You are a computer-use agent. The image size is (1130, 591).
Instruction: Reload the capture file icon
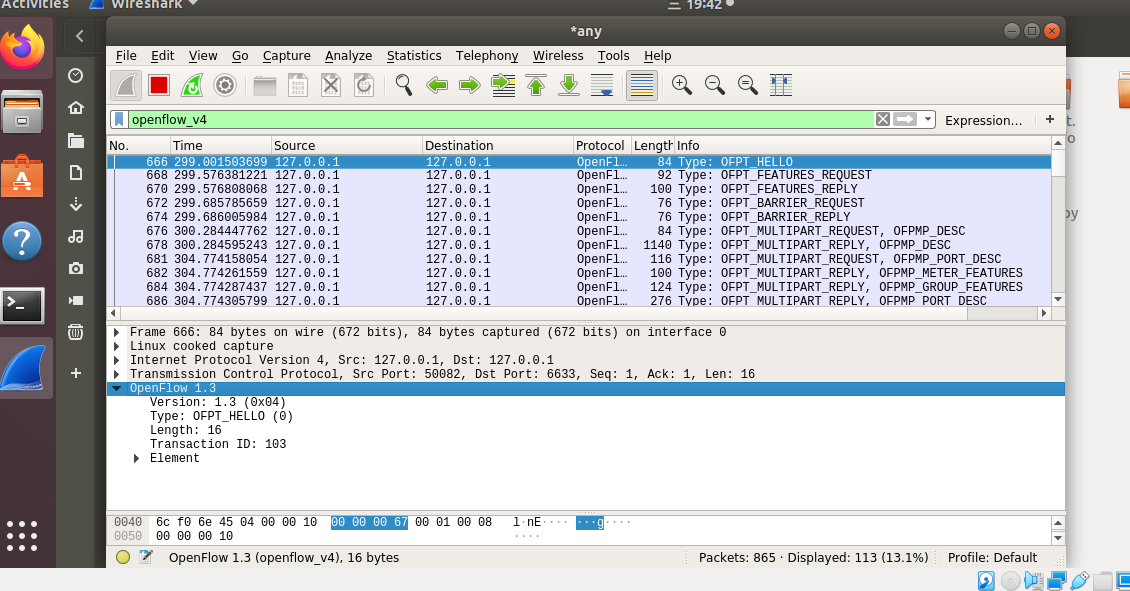364,86
